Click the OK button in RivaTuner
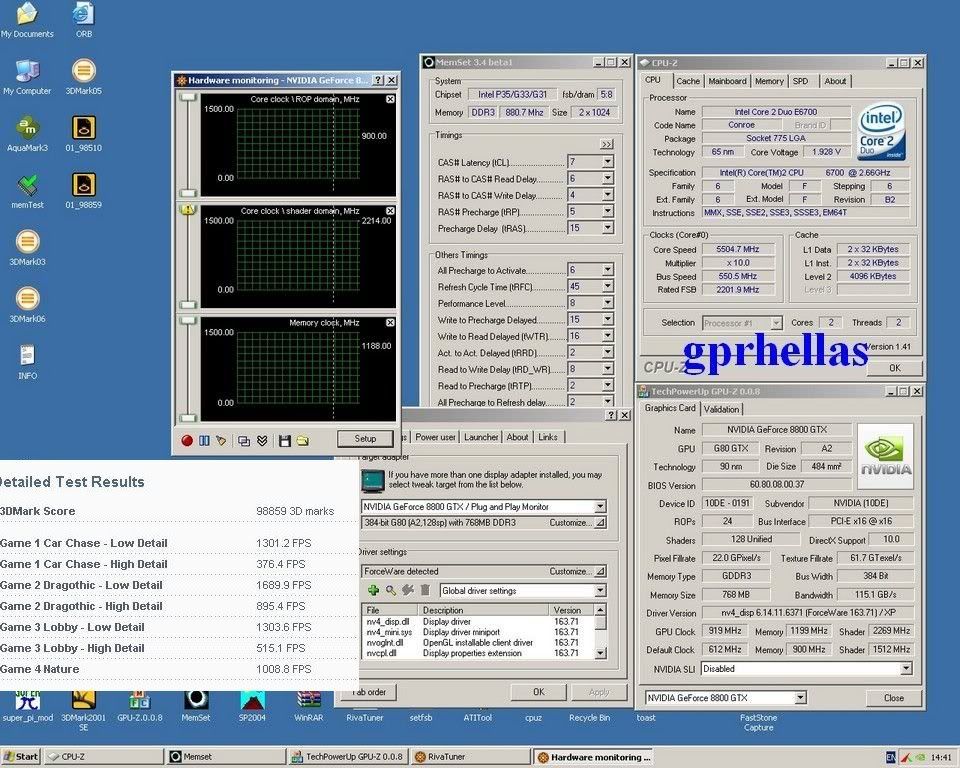The image size is (960, 768). pos(538,692)
